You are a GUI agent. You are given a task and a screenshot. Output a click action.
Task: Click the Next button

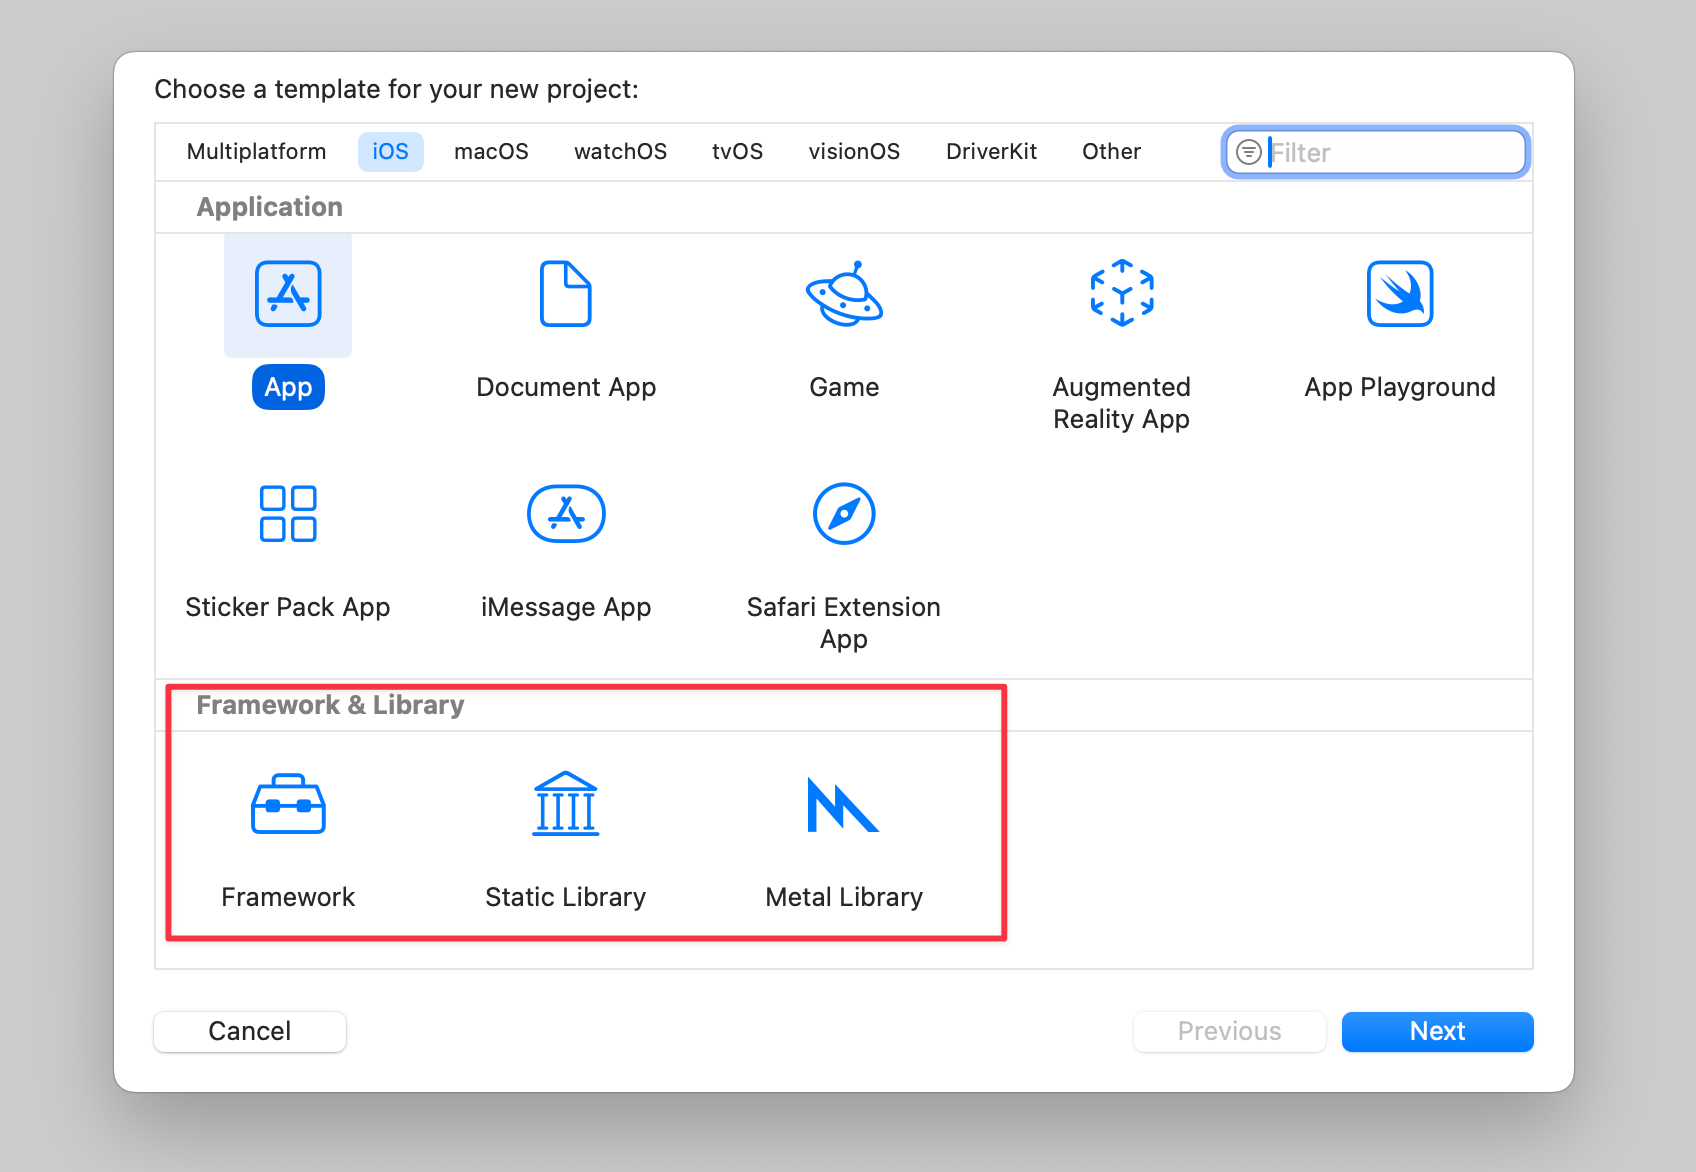point(1437,1031)
